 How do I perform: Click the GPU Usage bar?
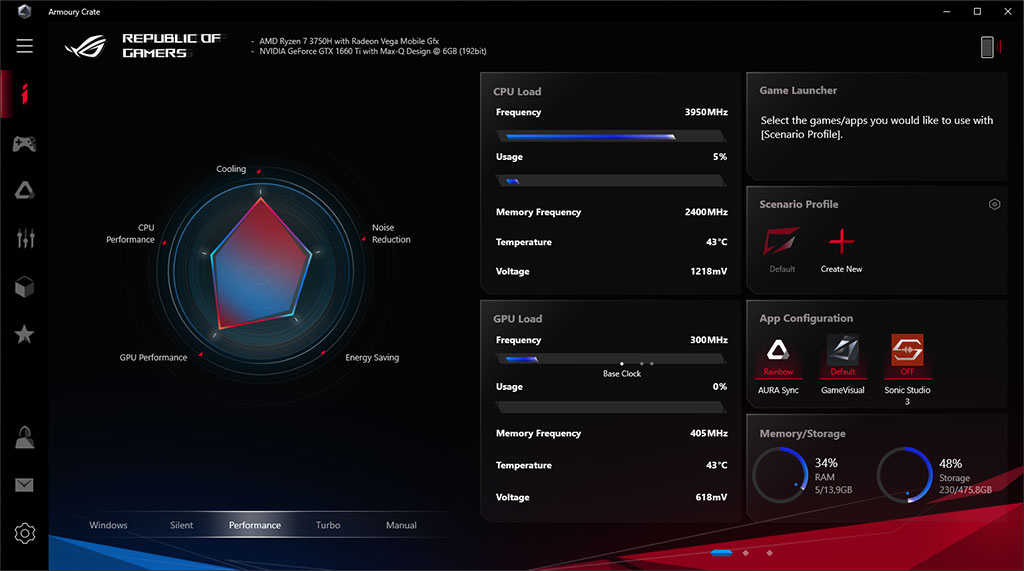(611, 407)
